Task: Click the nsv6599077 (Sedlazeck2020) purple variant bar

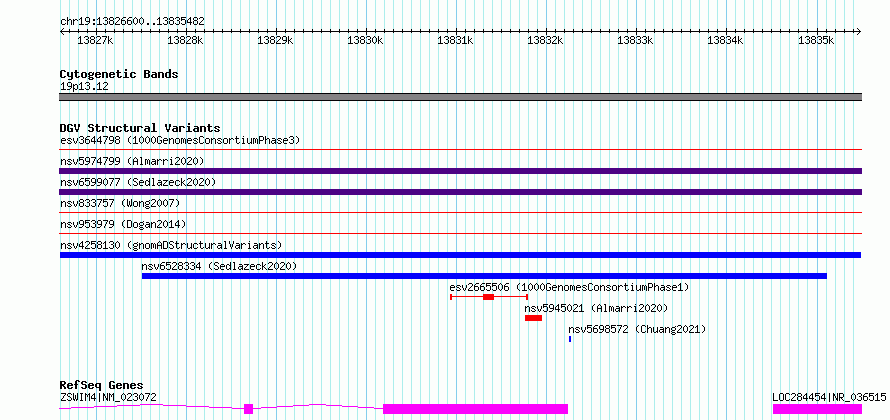Action: pos(460,192)
